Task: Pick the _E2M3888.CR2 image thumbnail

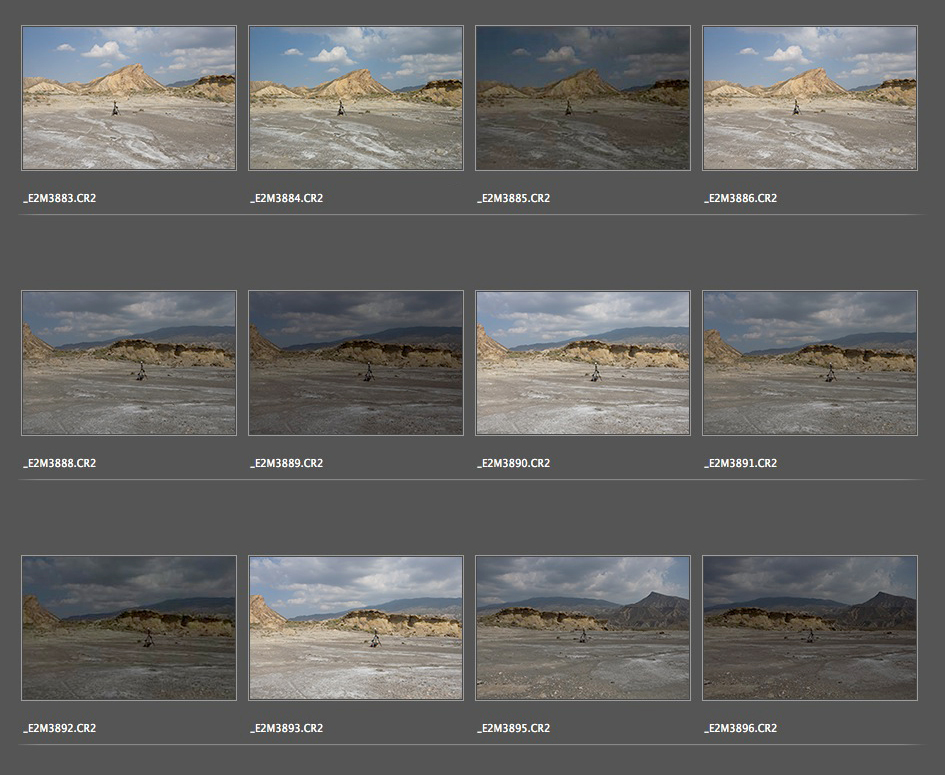Action: tap(129, 363)
